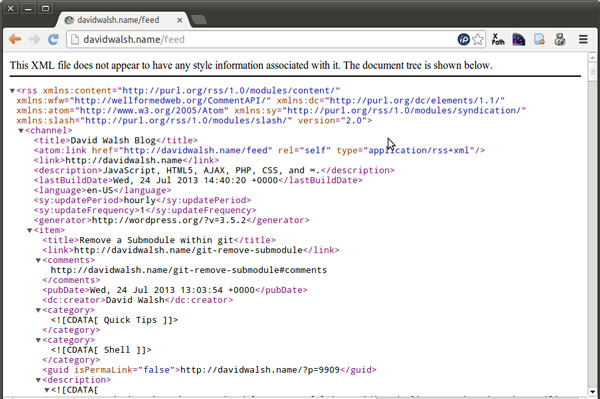Click the document extension icon in toolbar
The height and width of the screenshot is (399, 600).
point(539,39)
